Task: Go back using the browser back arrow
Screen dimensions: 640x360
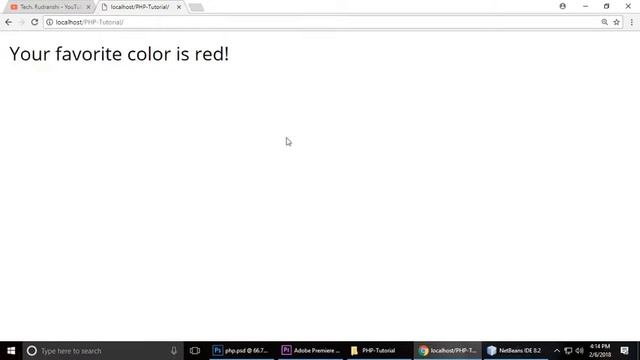Action: (9, 22)
